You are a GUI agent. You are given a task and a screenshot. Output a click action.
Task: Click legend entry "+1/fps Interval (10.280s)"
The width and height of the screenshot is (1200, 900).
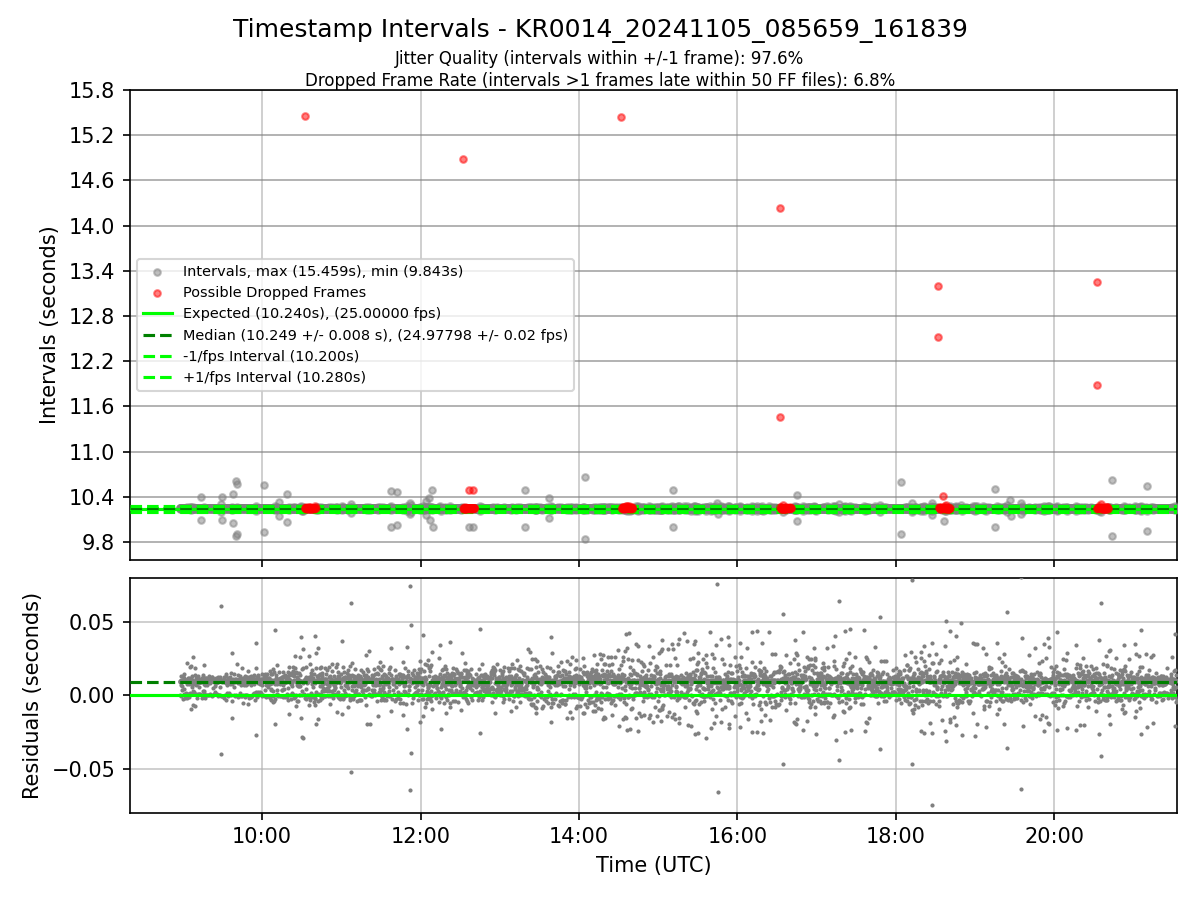274,377
